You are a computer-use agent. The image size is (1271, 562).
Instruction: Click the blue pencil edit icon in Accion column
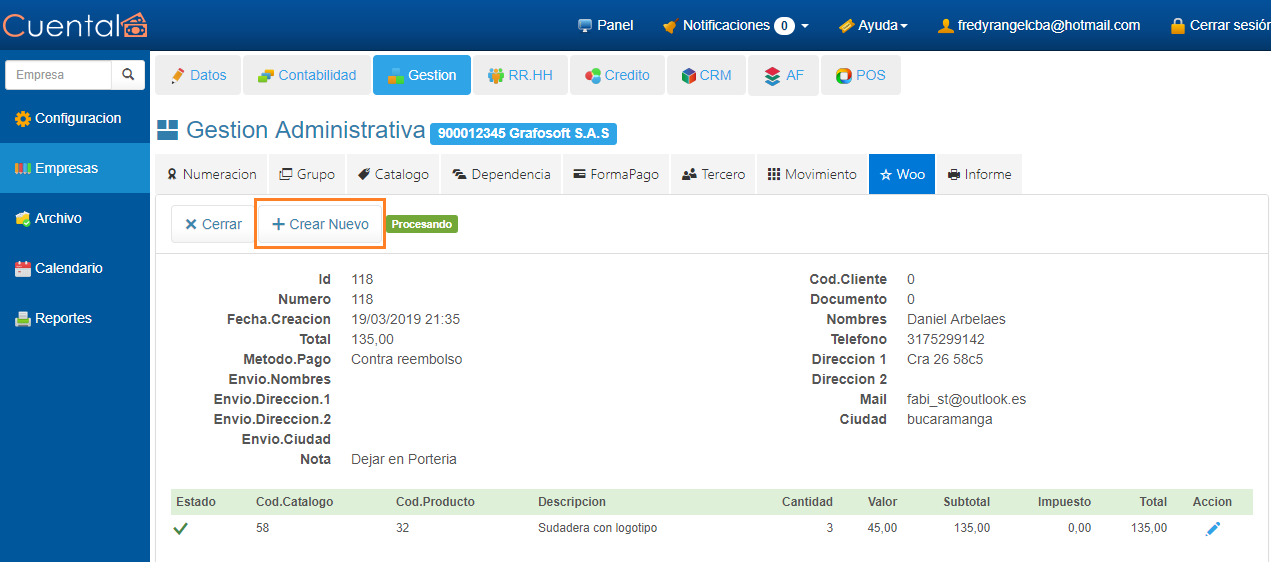[1213, 529]
